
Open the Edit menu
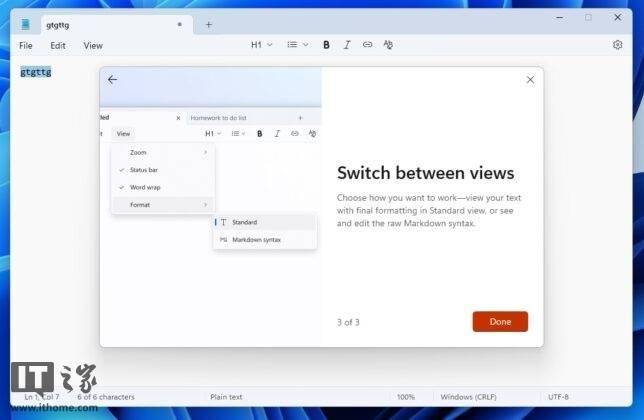(x=58, y=45)
